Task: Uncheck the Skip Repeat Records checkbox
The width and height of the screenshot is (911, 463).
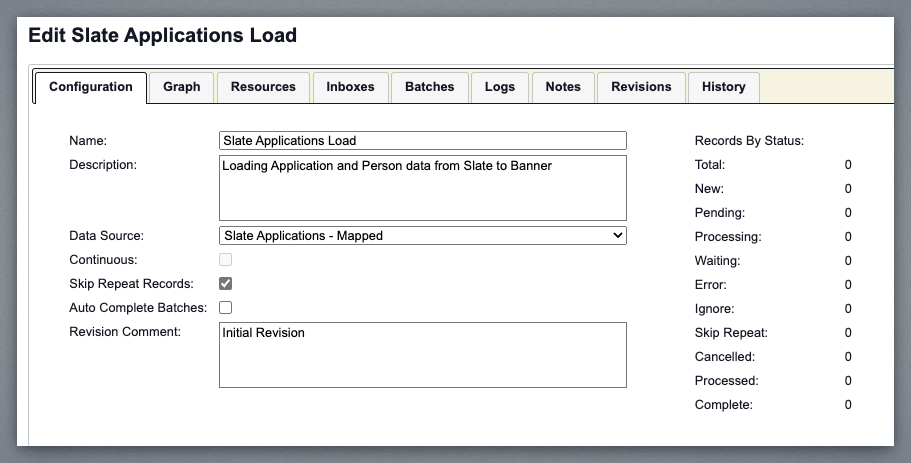Action: [226, 284]
